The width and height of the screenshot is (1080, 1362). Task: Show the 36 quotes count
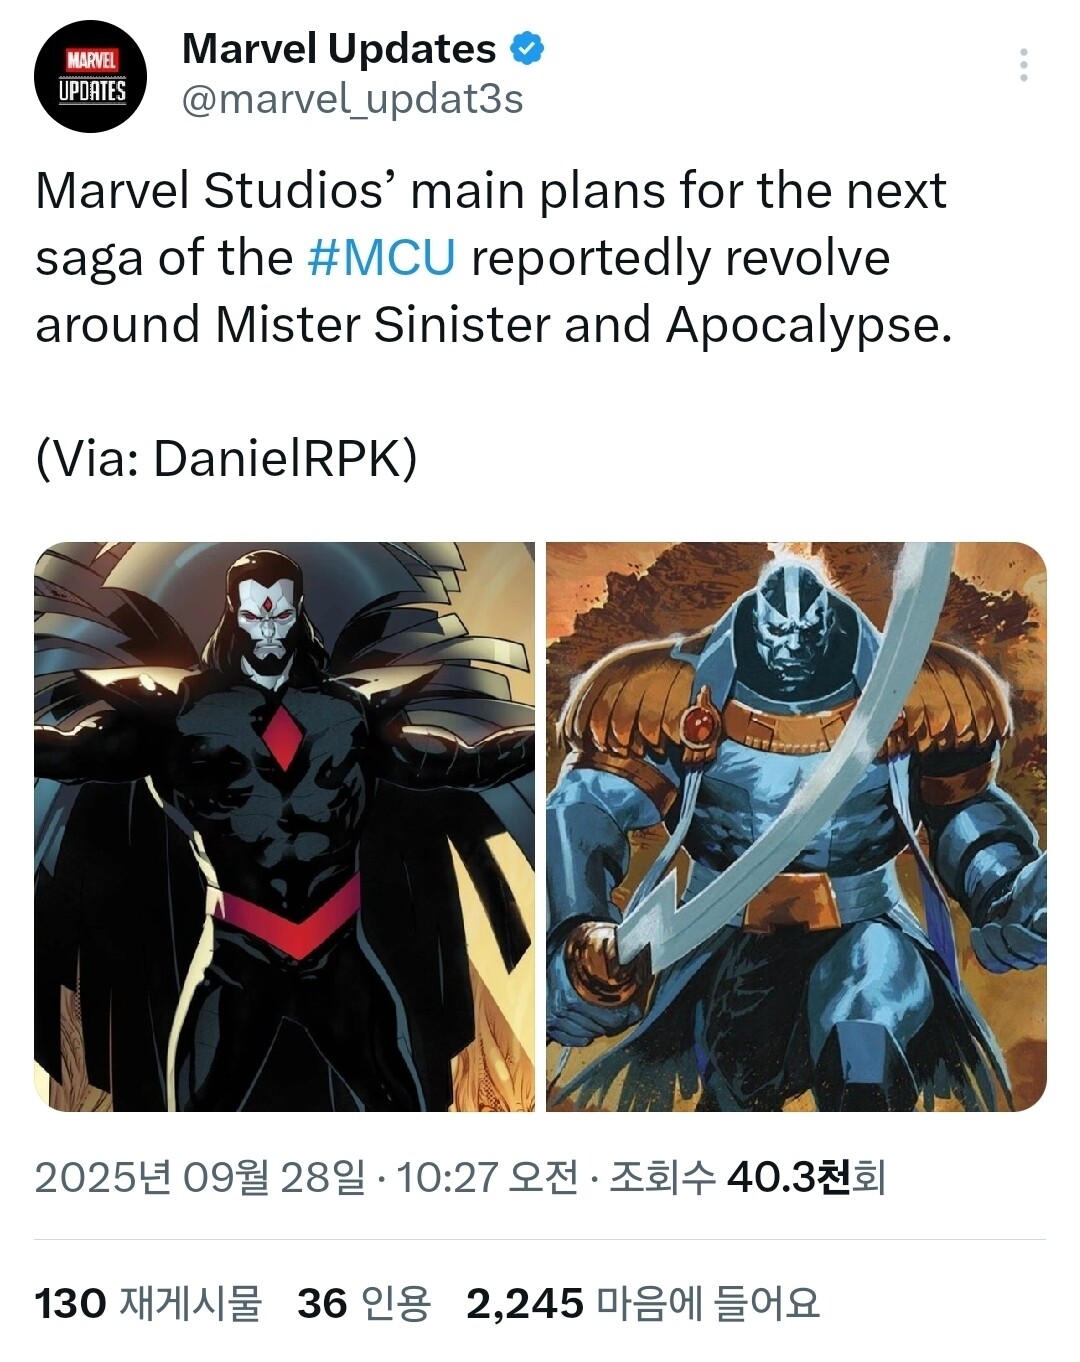coord(322,1304)
